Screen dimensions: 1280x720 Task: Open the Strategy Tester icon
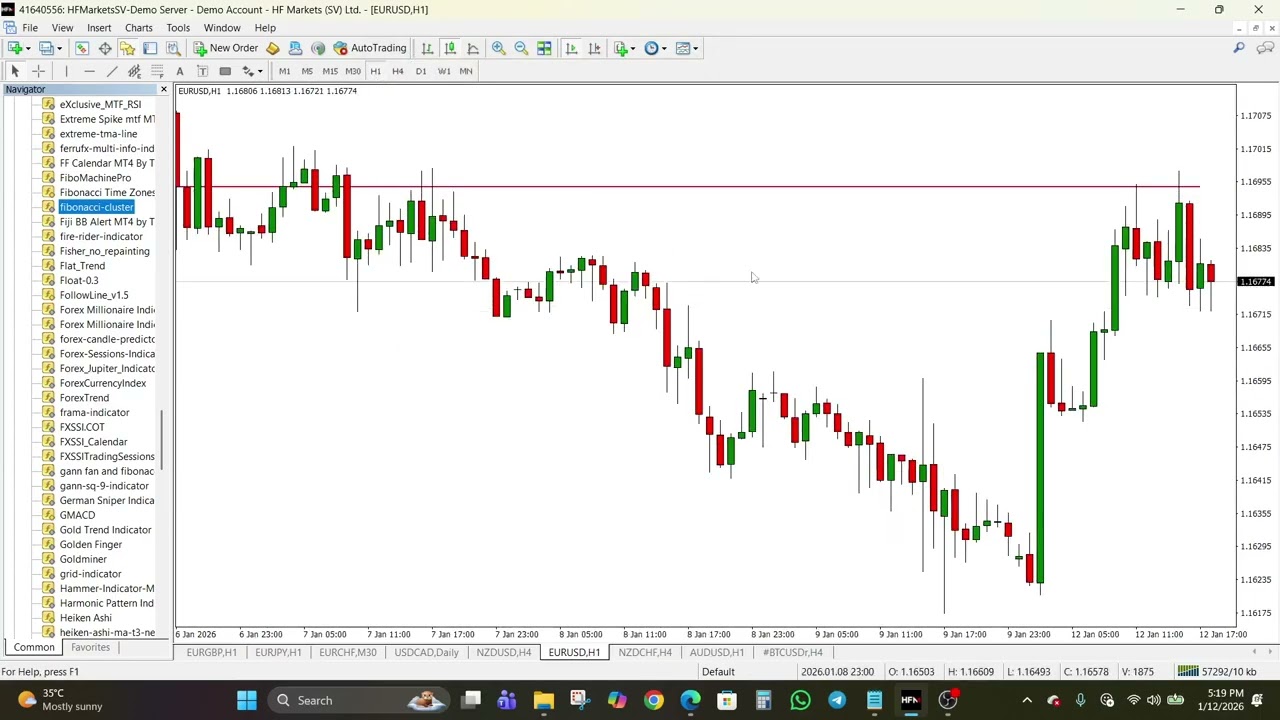(x=173, y=48)
